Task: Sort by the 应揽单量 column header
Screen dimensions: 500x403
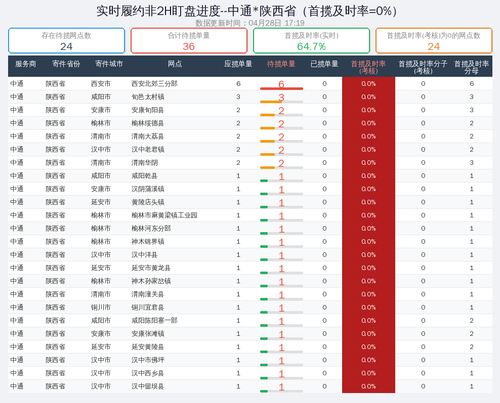Action: [x=238, y=64]
